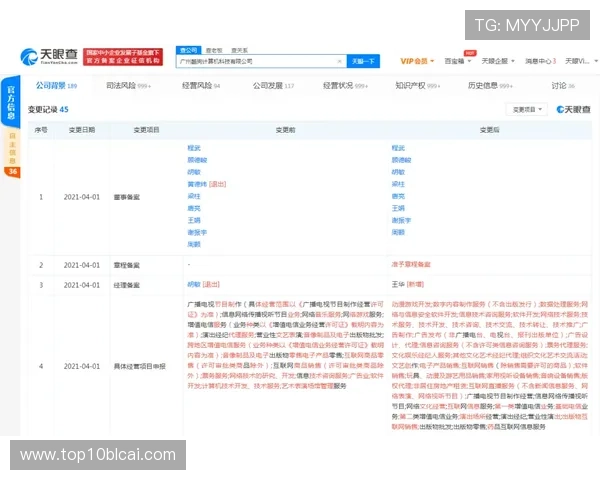Open 程武 in the 变更后 column

coord(398,148)
